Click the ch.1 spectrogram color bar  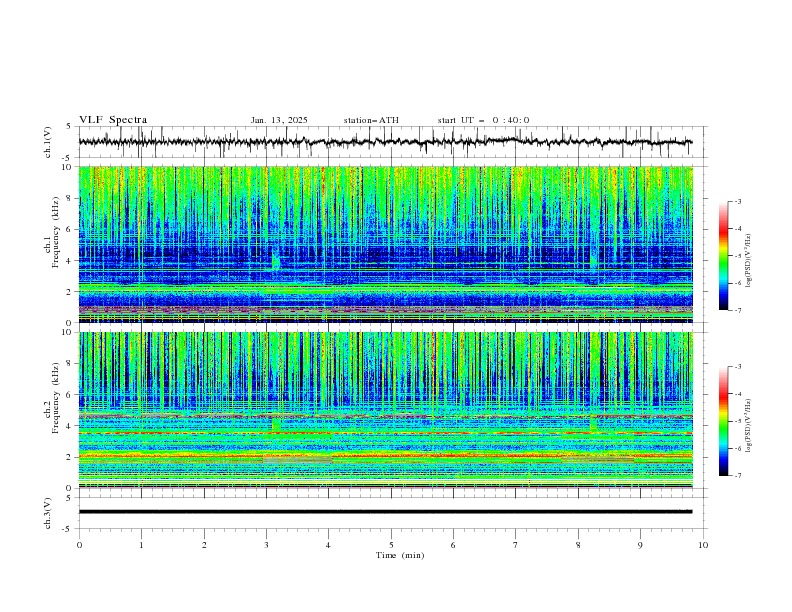click(x=723, y=256)
